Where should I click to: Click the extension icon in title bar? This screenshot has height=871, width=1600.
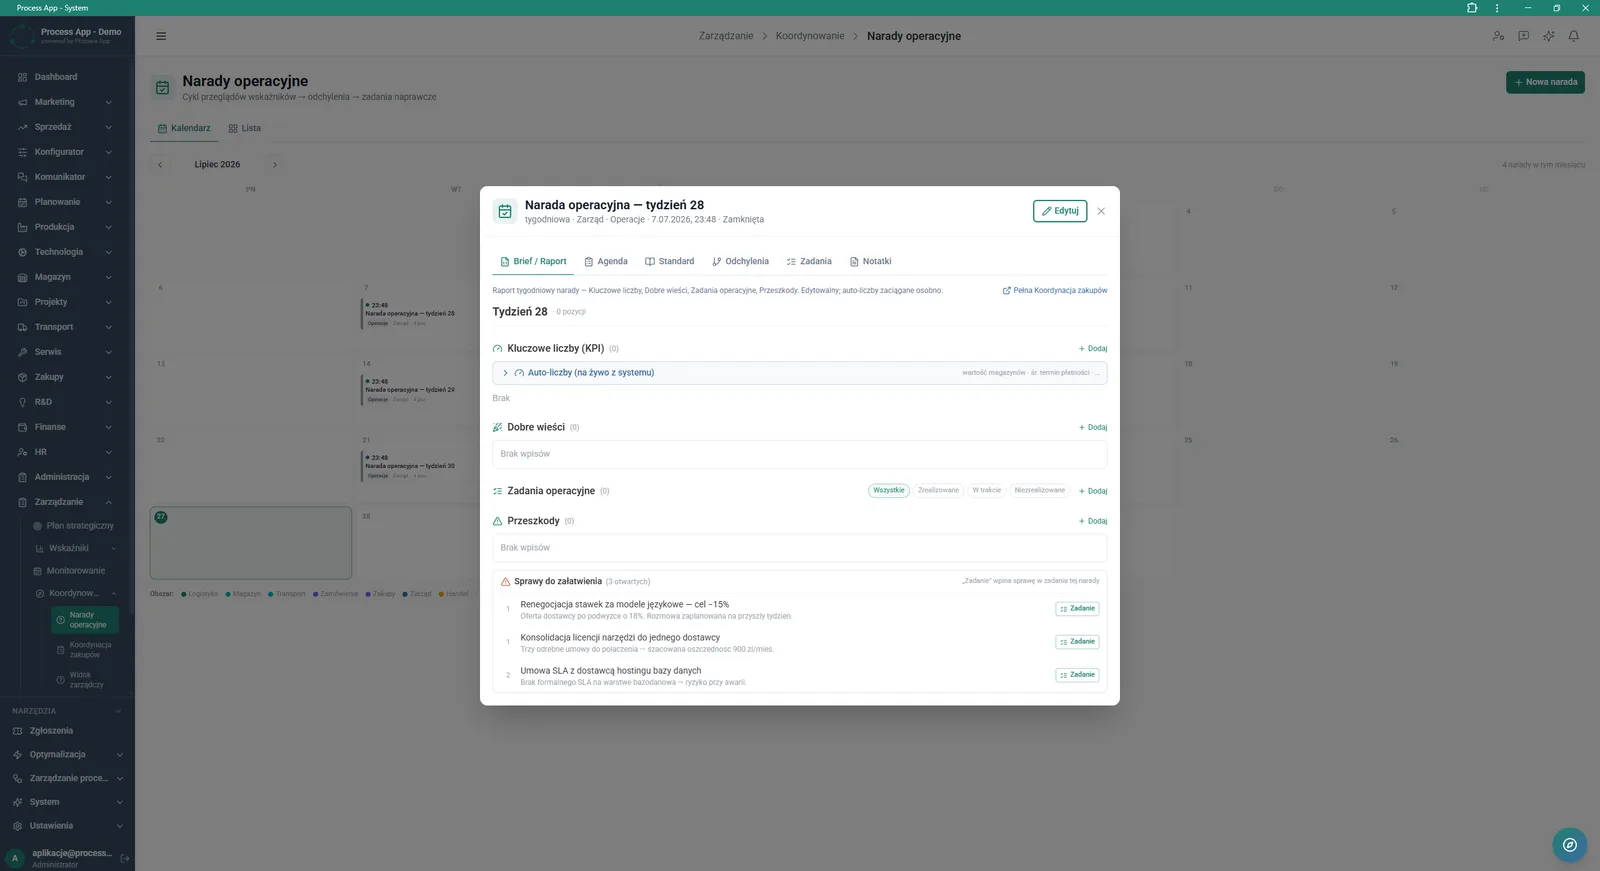pos(1472,8)
